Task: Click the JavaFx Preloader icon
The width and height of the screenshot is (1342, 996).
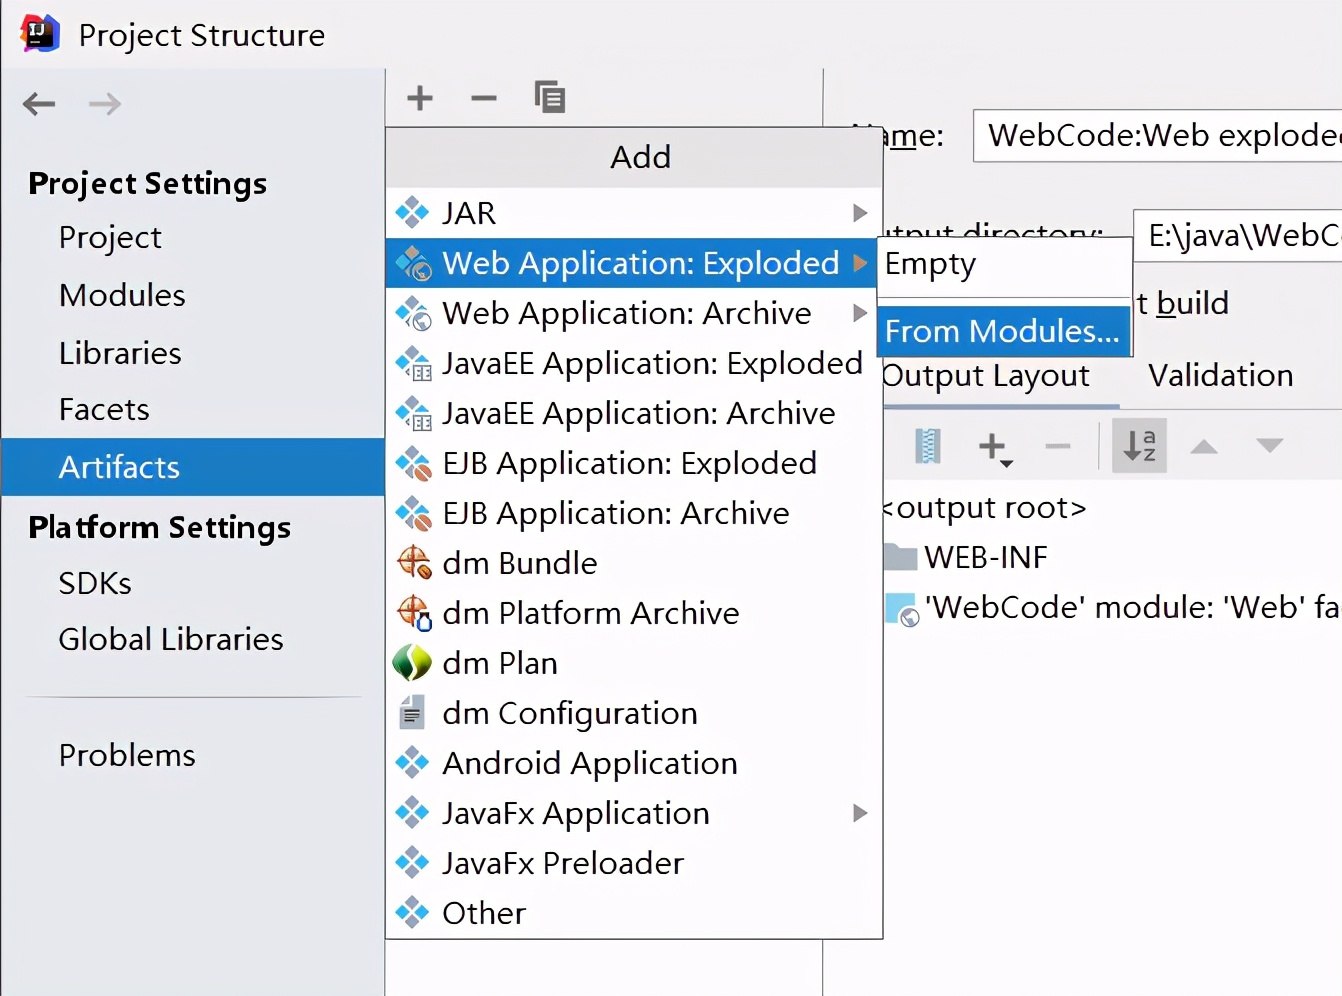Action: [412, 862]
